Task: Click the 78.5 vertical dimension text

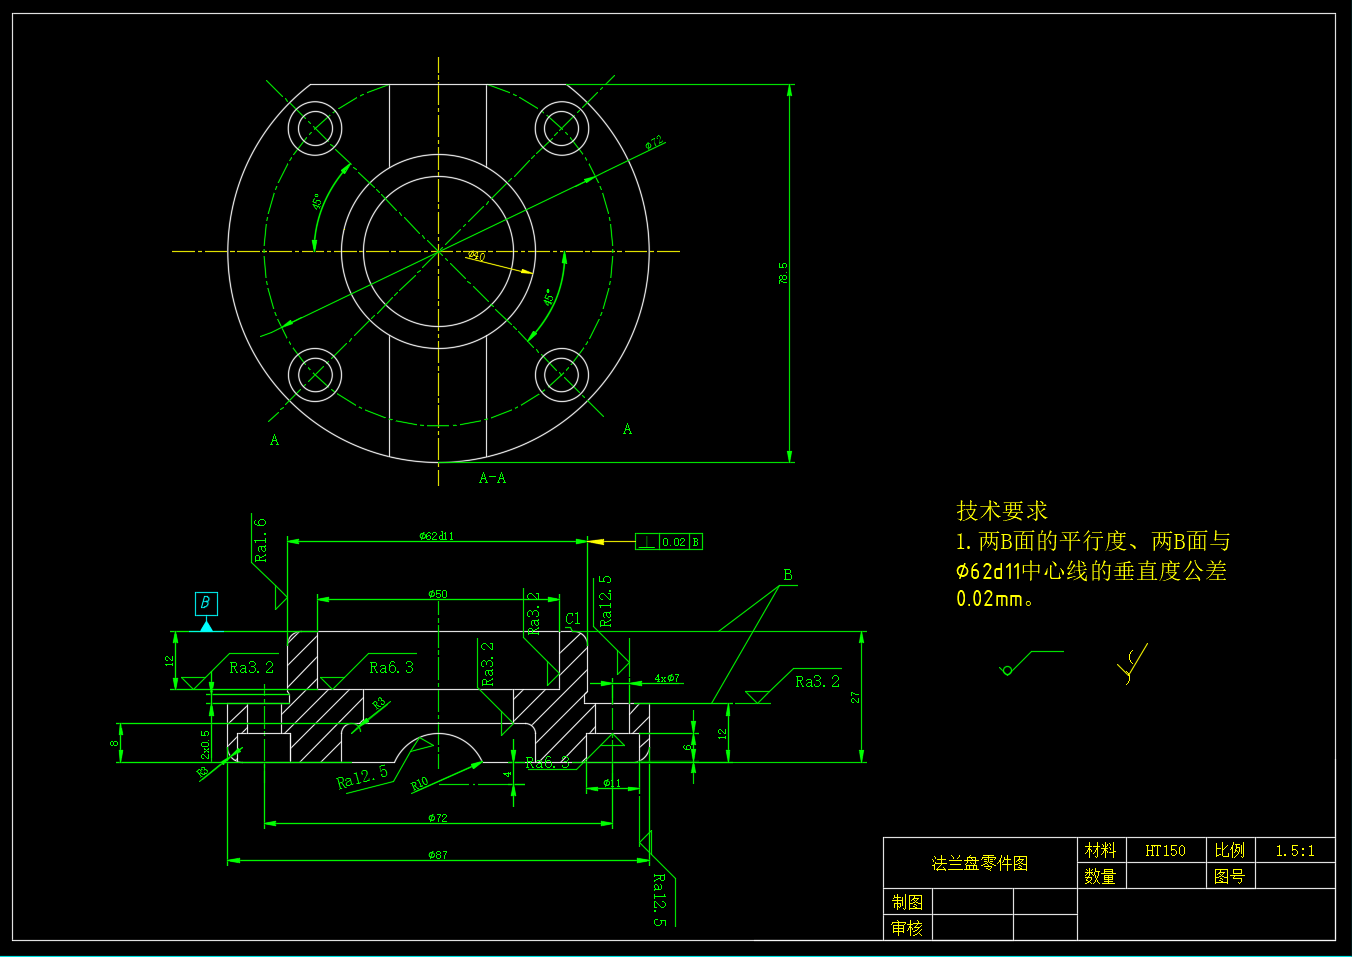Action: tap(783, 273)
